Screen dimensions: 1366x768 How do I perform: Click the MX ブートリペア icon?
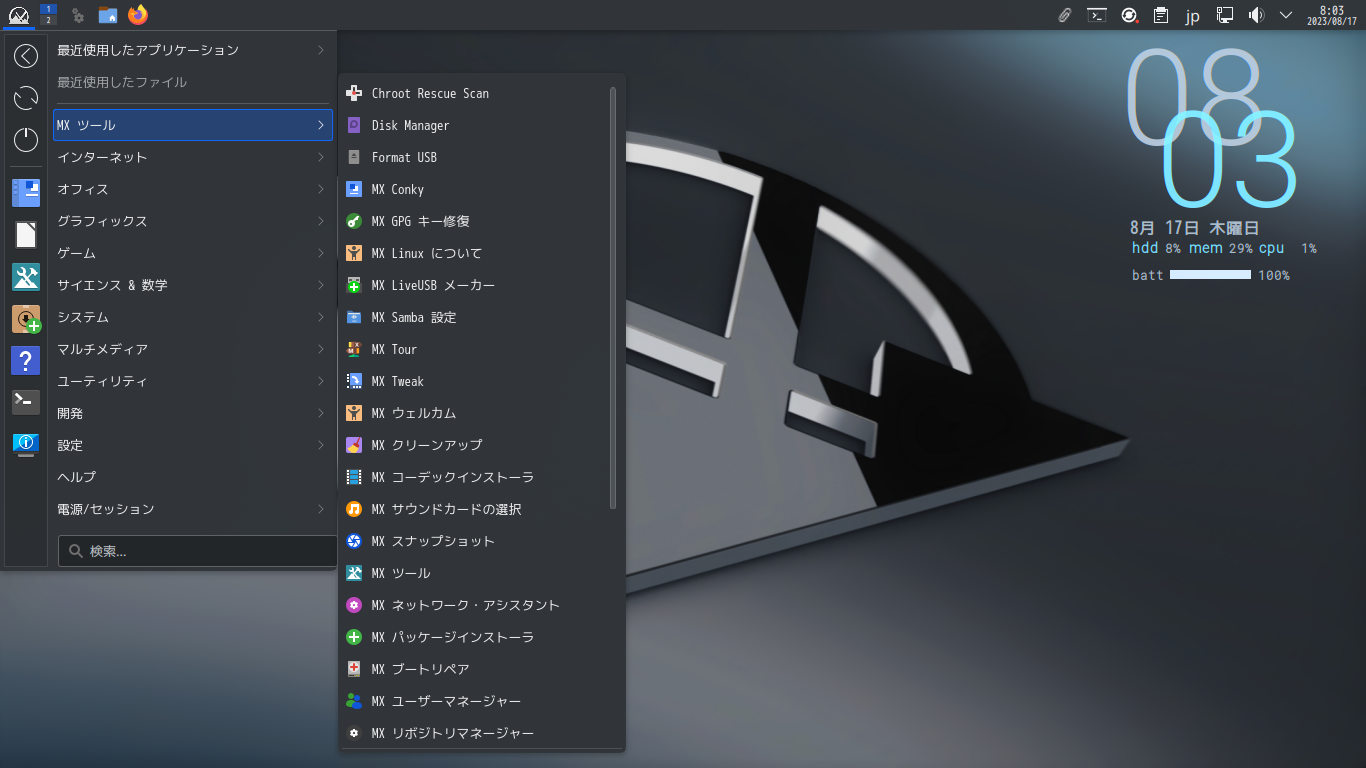[x=353, y=669]
